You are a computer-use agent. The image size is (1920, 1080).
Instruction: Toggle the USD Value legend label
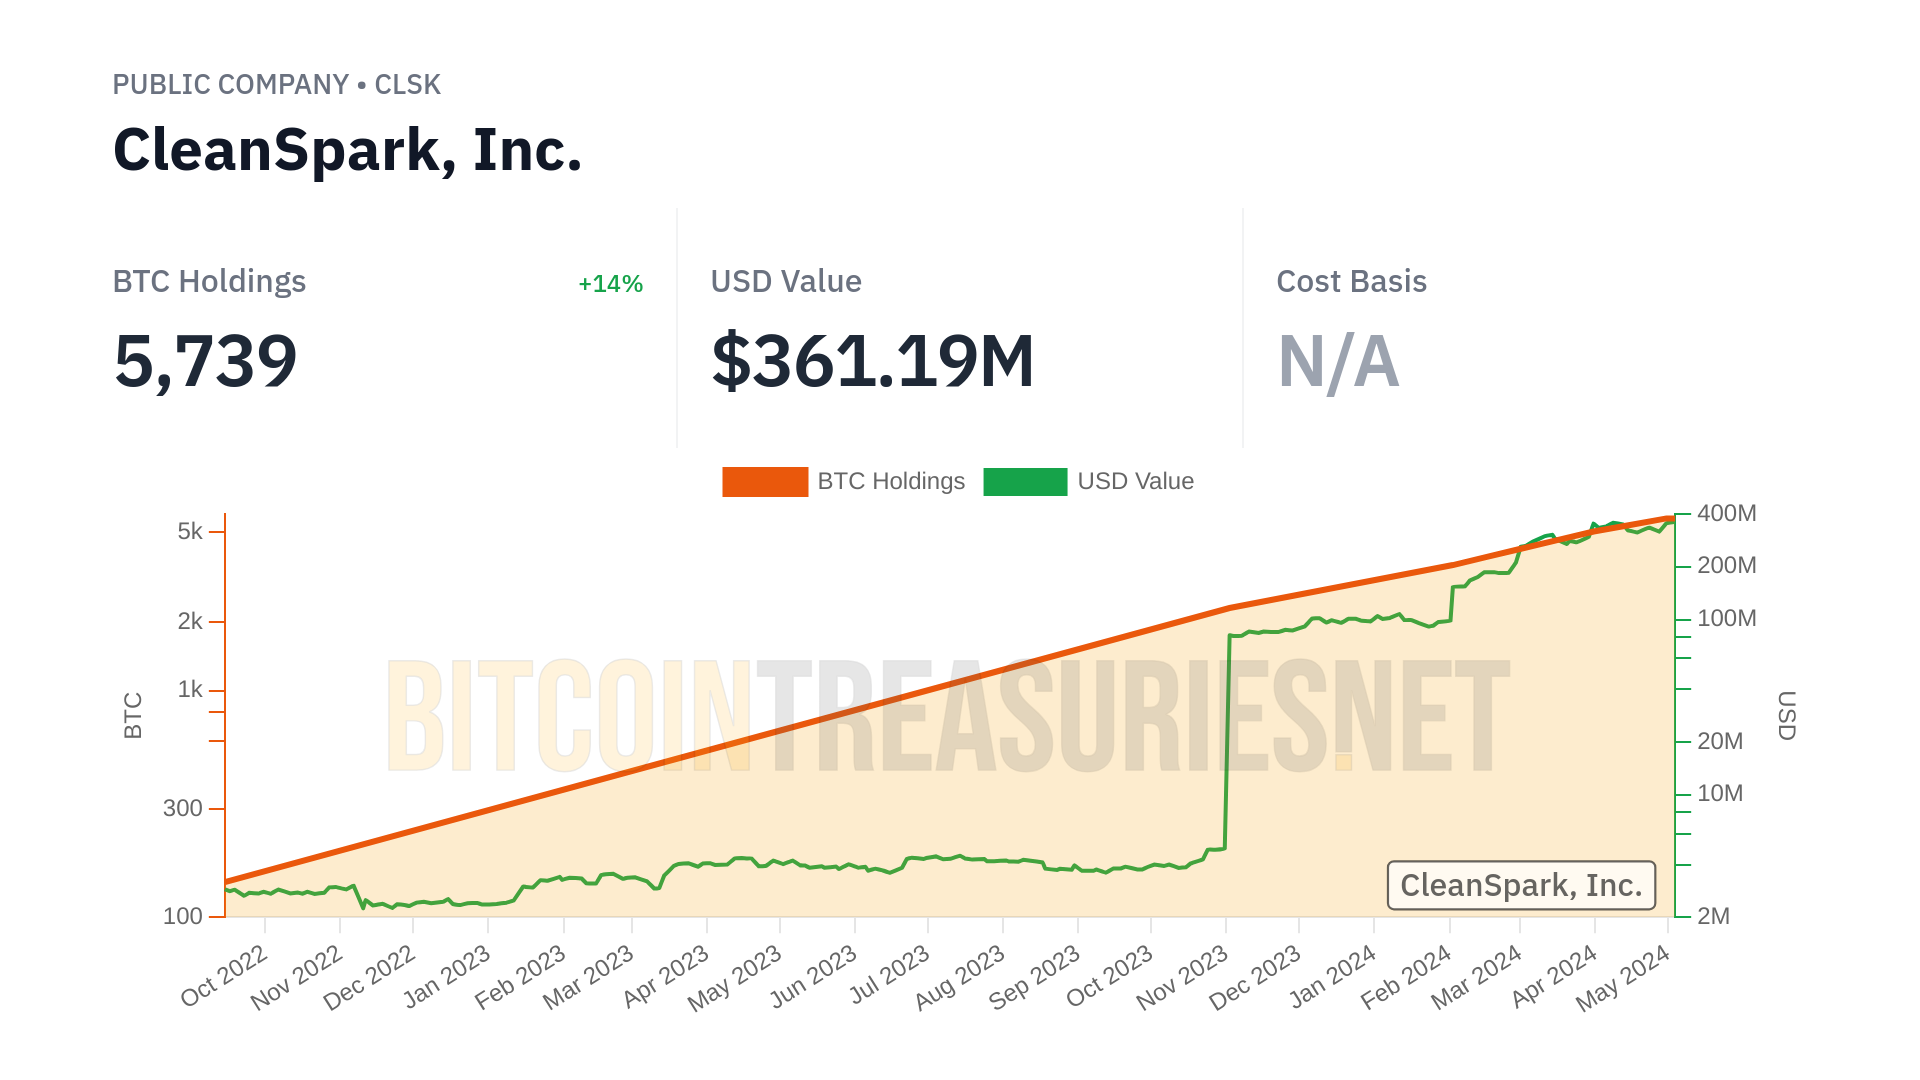coord(1135,482)
